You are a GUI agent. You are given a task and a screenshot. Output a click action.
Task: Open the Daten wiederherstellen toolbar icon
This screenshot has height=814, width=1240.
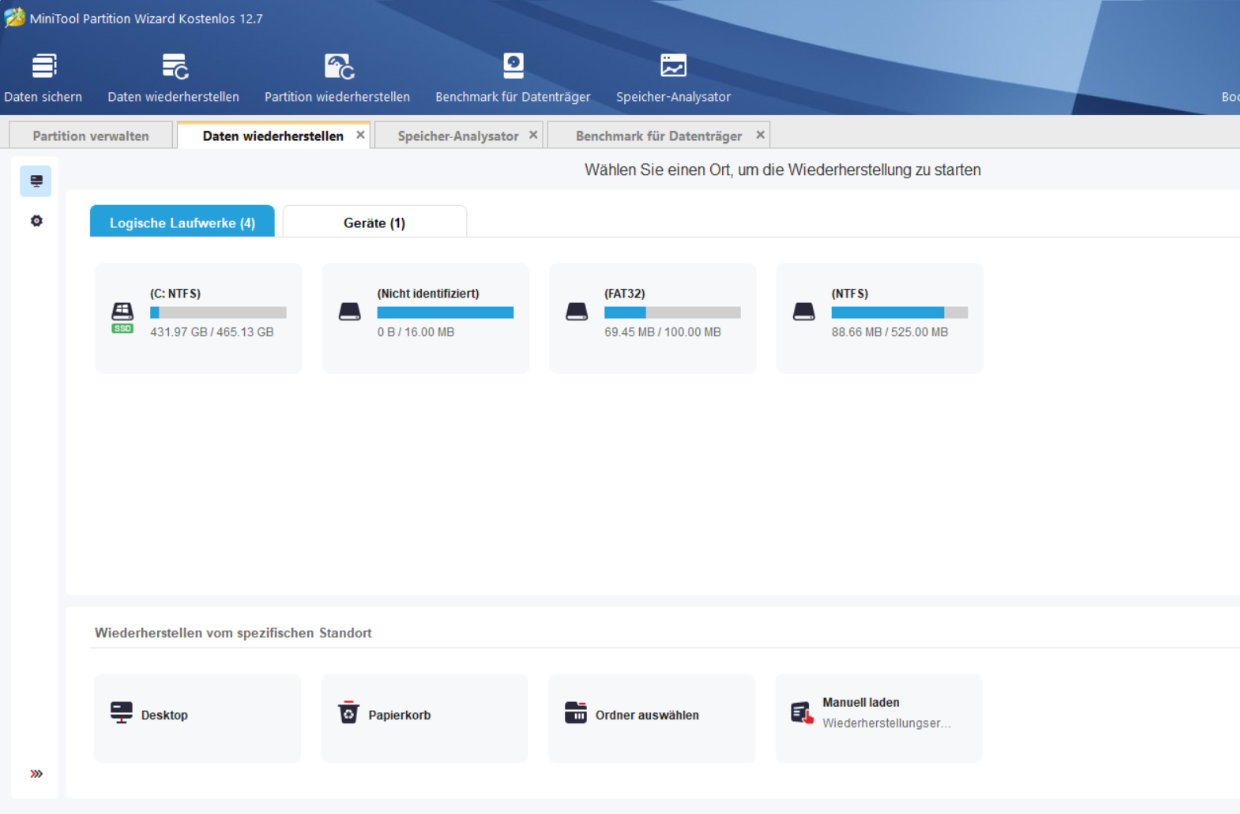[175, 66]
